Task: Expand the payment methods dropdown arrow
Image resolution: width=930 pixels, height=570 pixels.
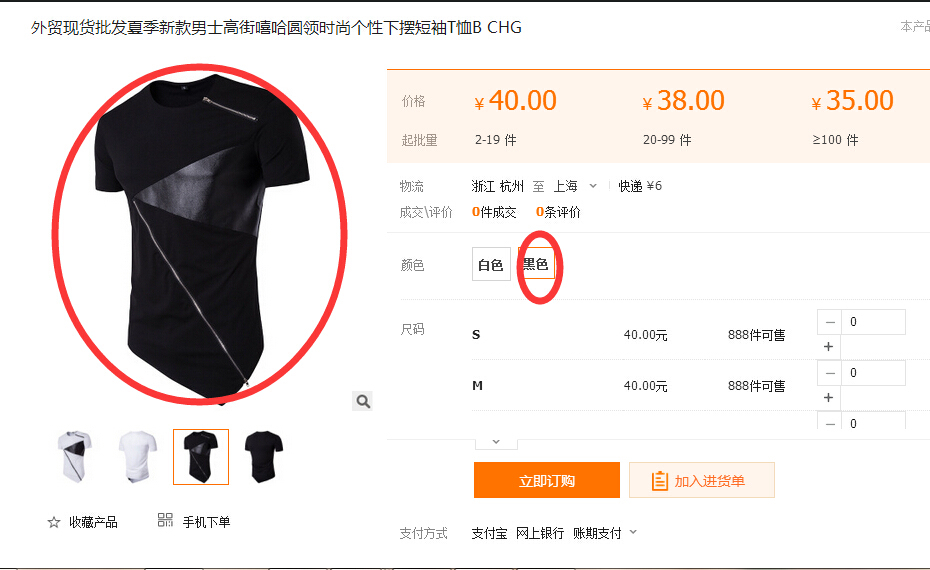Action: point(633,532)
